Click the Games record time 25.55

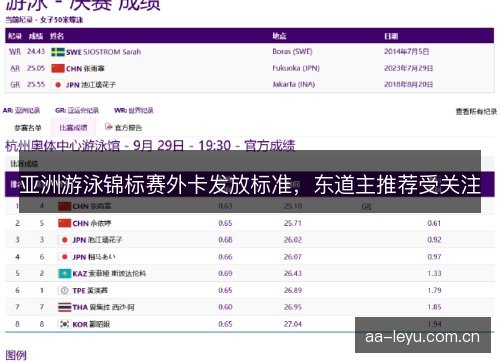(36, 85)
